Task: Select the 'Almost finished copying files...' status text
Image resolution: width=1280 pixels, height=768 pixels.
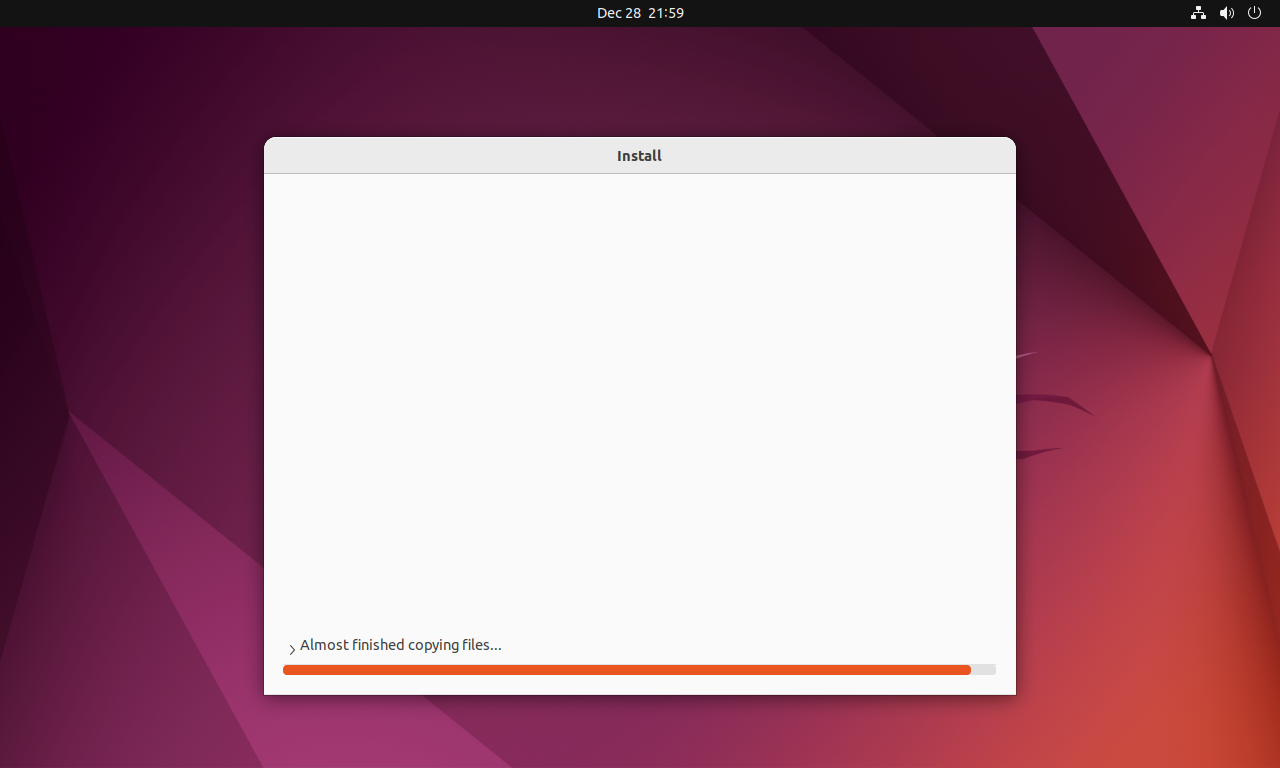Action: point(401,645)
